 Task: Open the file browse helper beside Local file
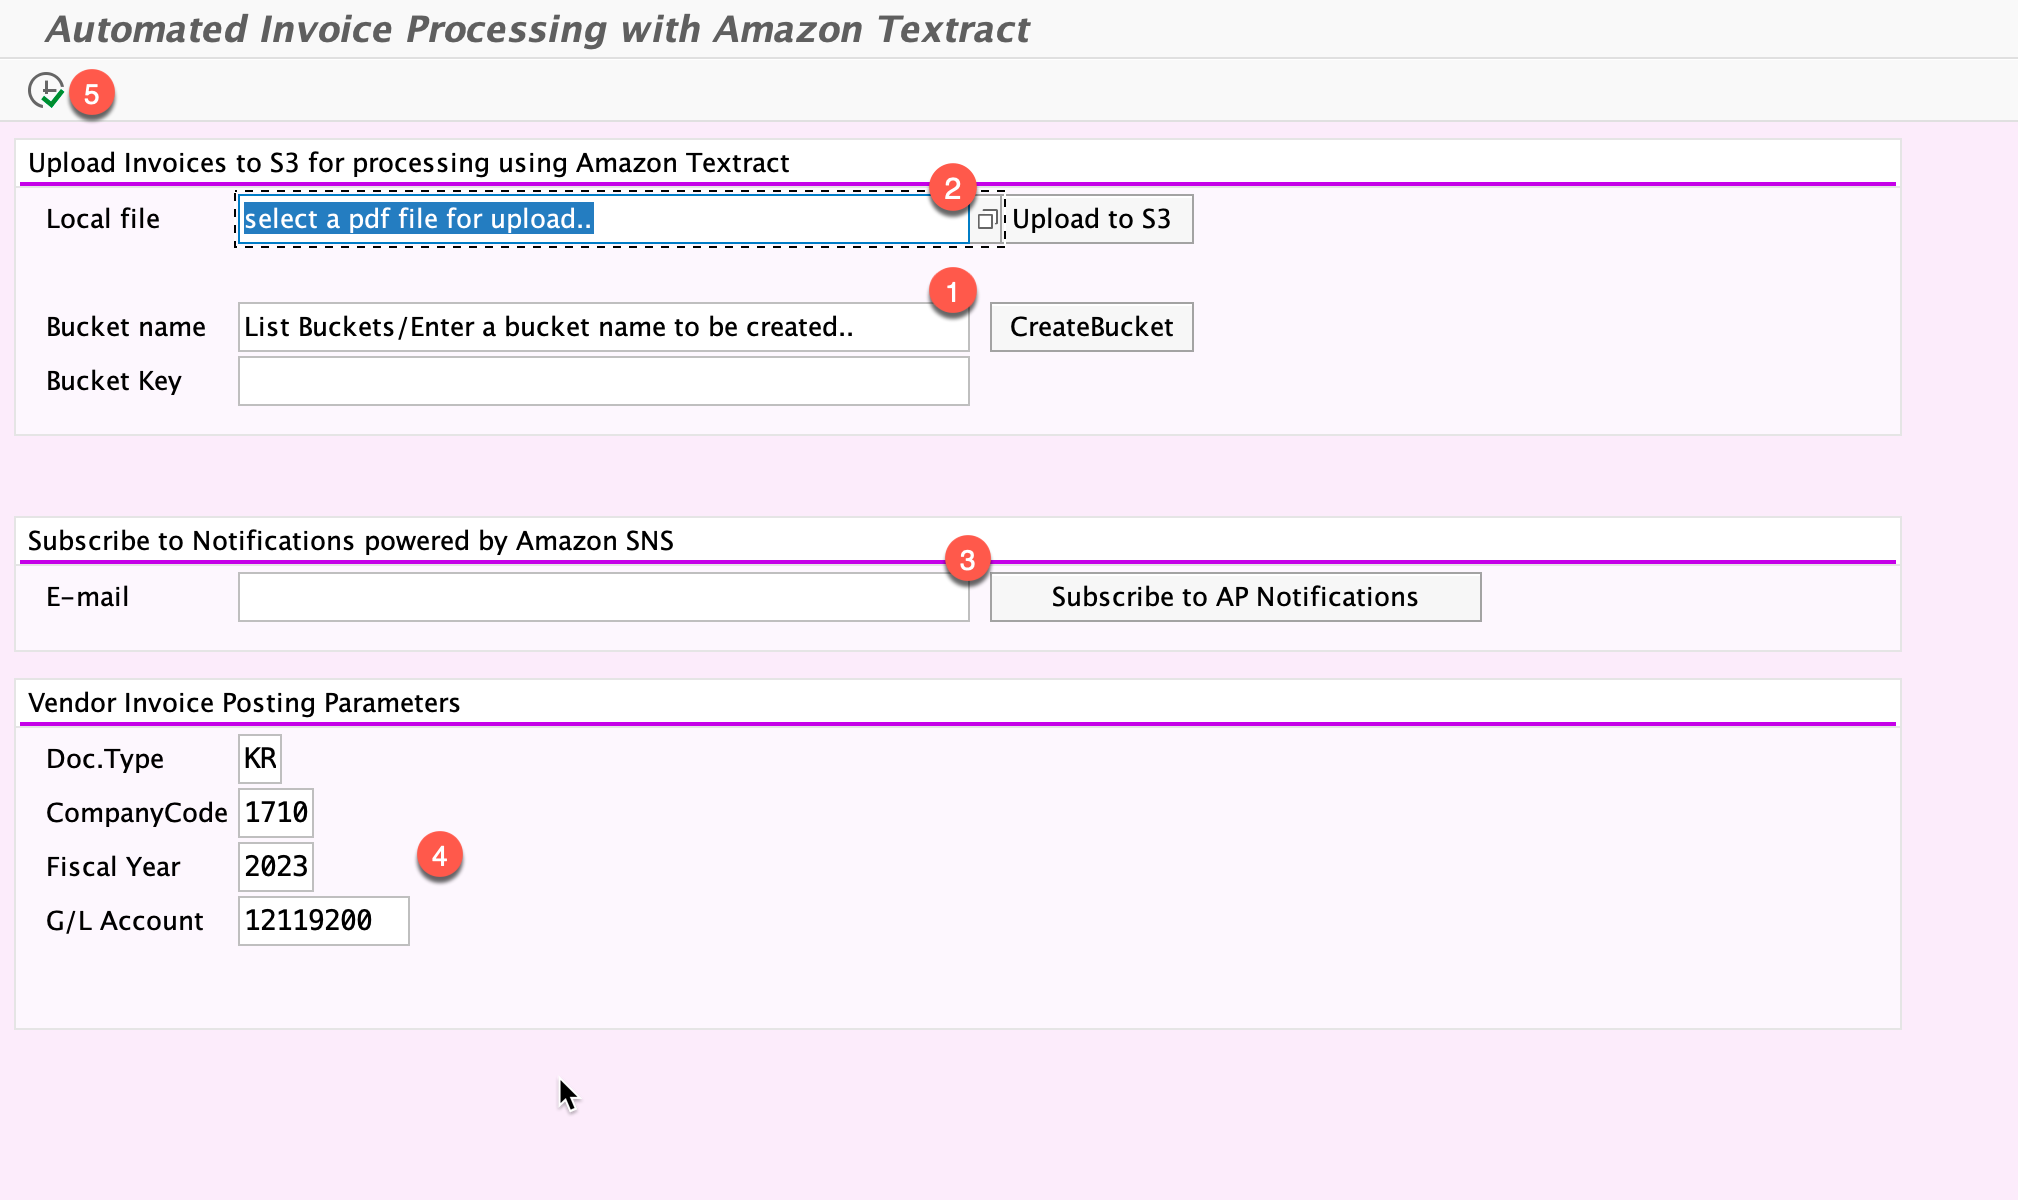986,220
